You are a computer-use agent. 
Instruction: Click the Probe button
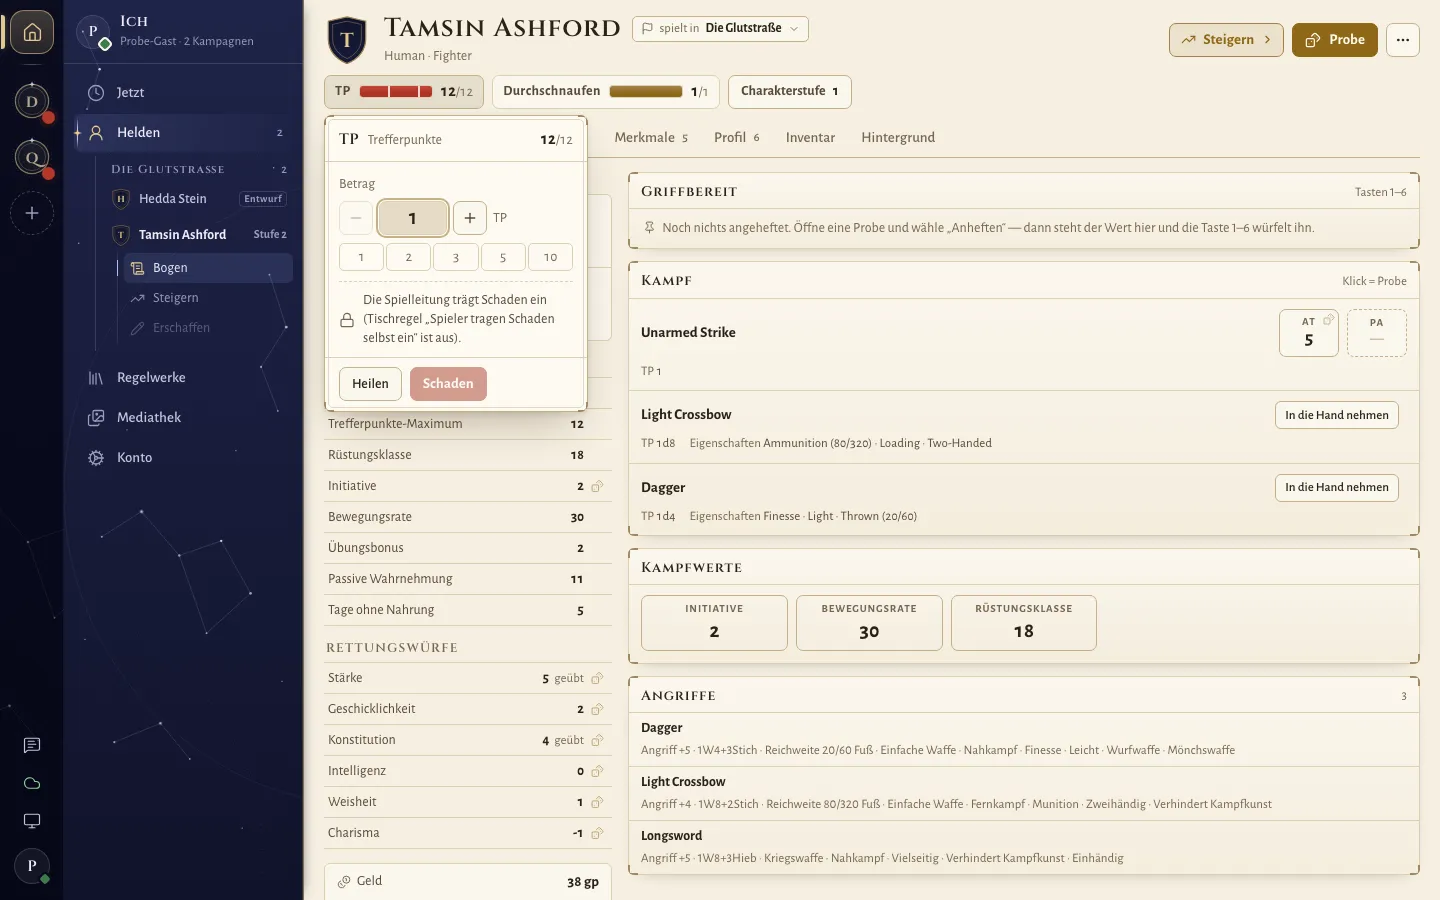[x=1335, y=40]
